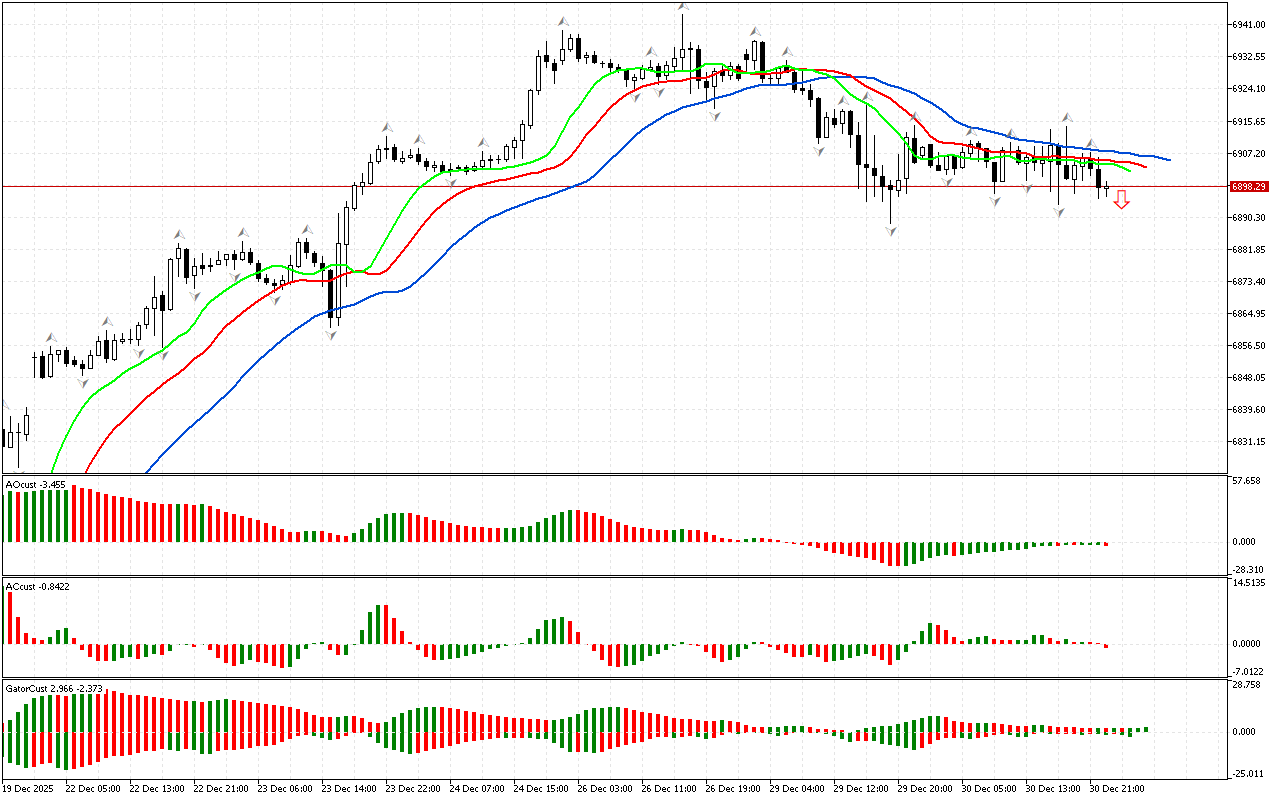Click the fractal arrow below the lowest 29 Dec candle
The width and height of the screenshot is (1280, 800).
[890, 231]
